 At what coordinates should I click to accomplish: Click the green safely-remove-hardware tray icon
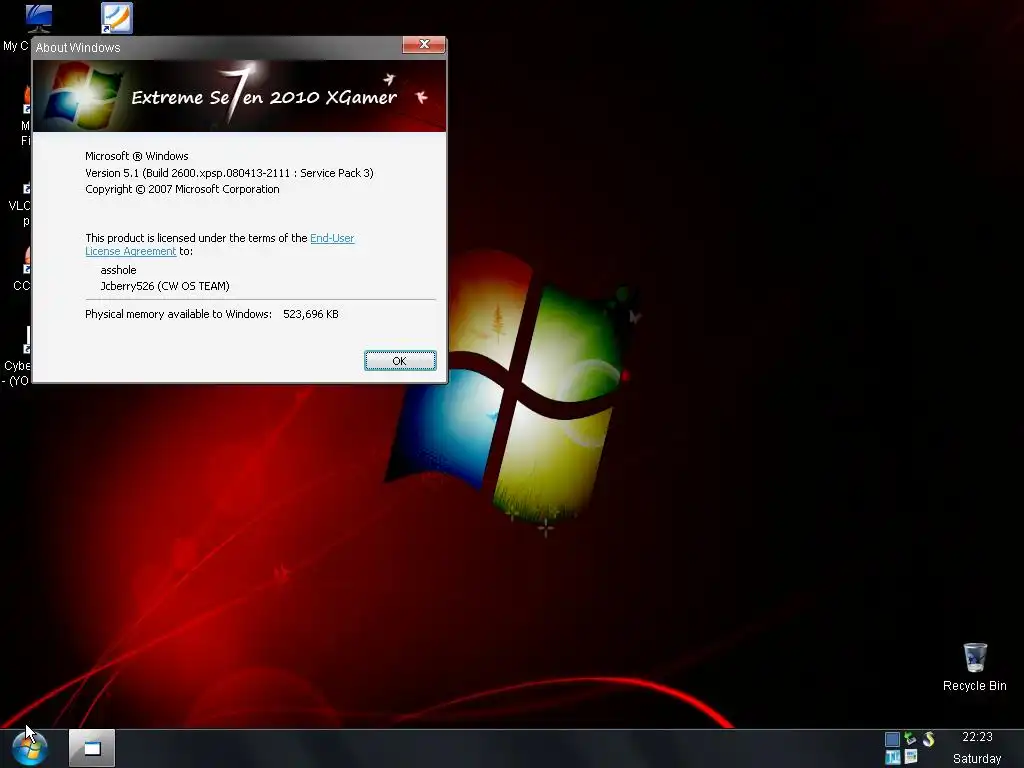pyautogui.click(x=910, y=739)
